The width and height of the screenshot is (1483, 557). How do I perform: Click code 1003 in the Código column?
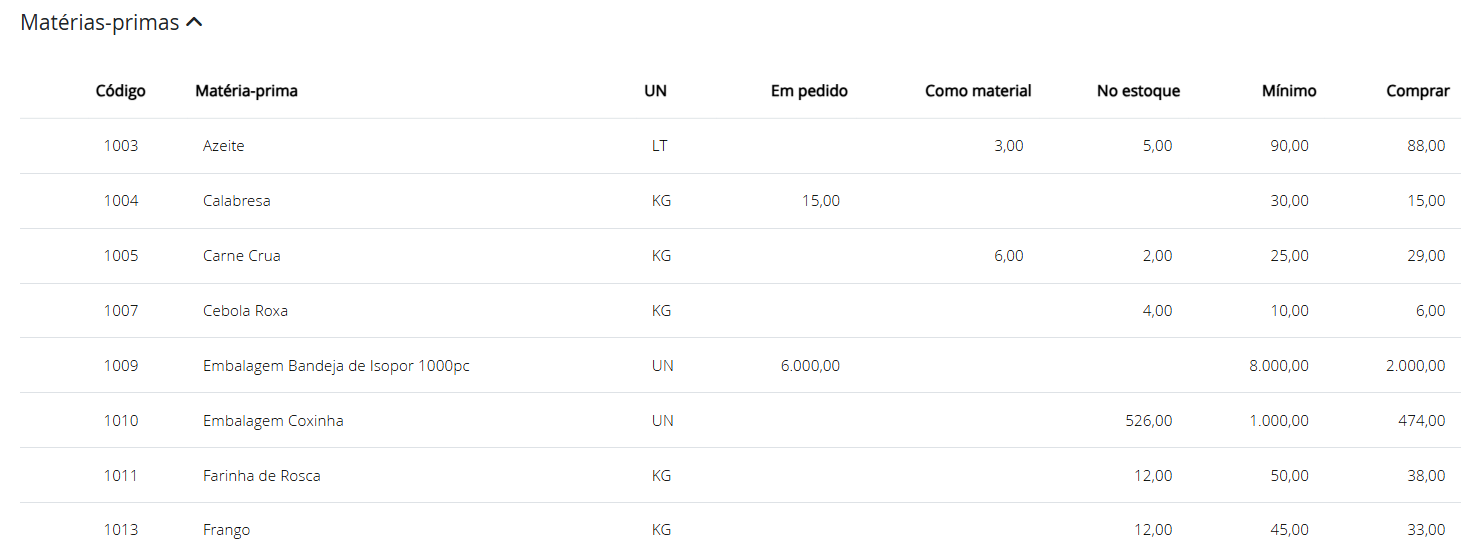pyautogui.click(x=121, y=146)
